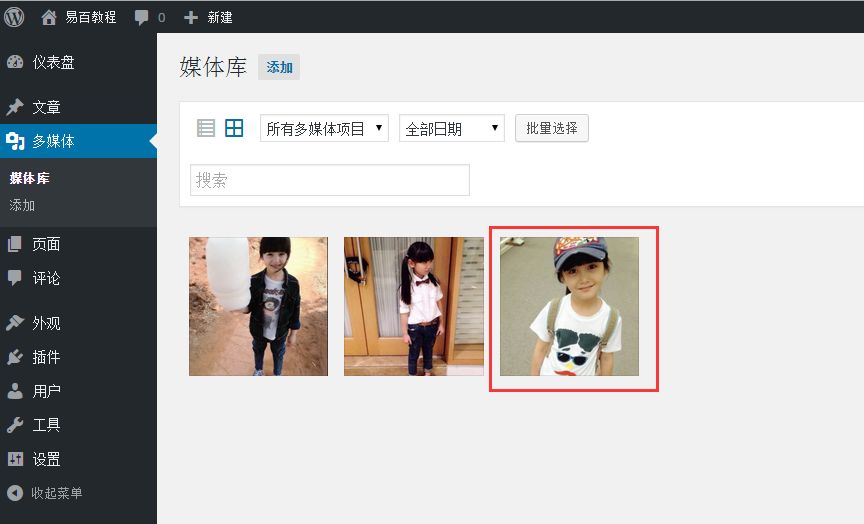This screenshot has width=864, height=524.
Task: Click the plus icon for 新建
Action: coord(191,18)
